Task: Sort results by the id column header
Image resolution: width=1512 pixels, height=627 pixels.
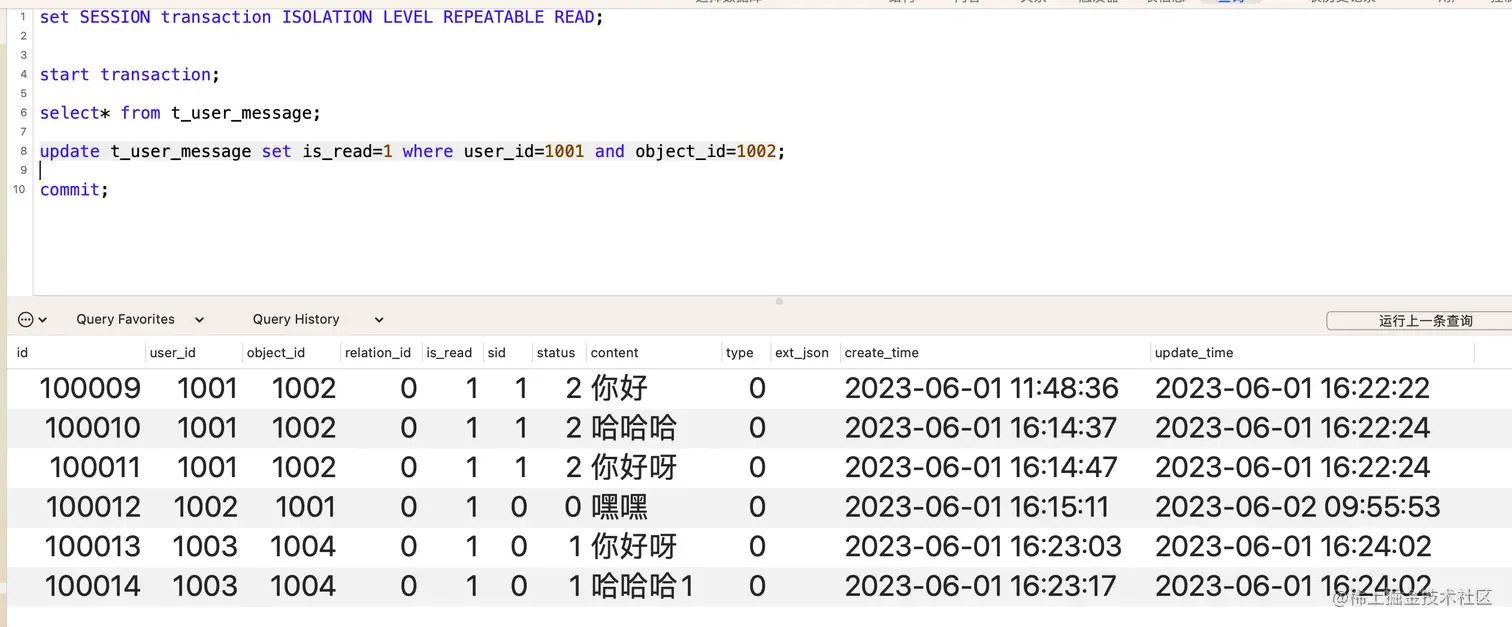Action: 23,352
